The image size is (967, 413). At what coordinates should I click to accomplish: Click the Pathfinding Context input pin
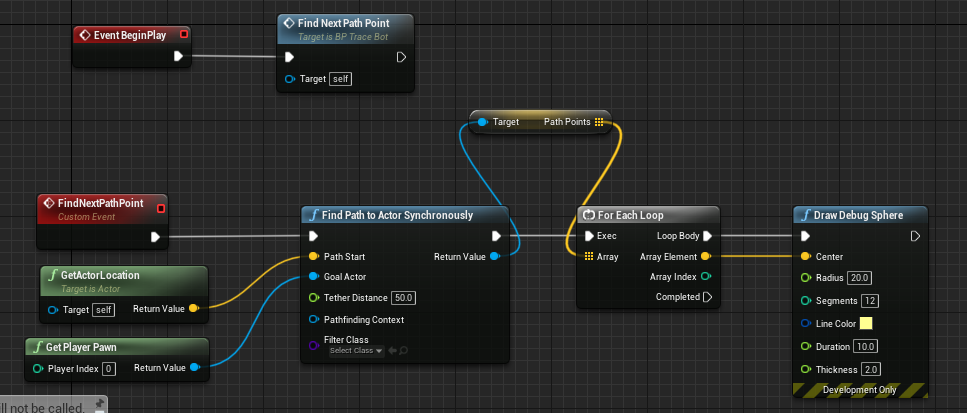coord(313,319)
